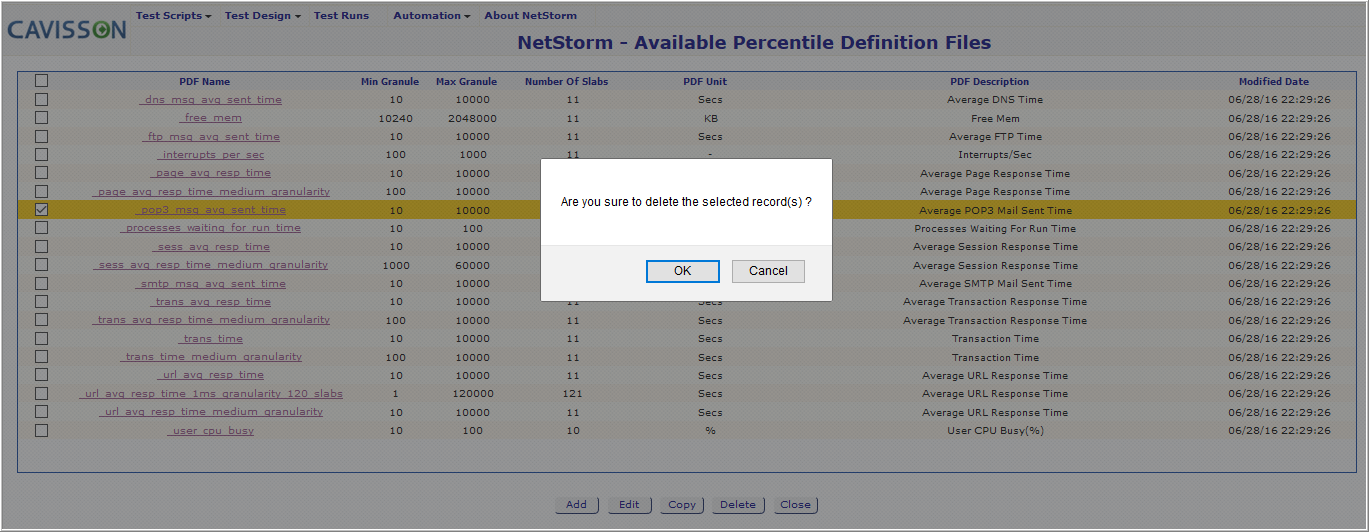The width and height of the screenshot is (1369, 532).
Task: Select the 120000 Max Granule value
Action: (472, 394)
